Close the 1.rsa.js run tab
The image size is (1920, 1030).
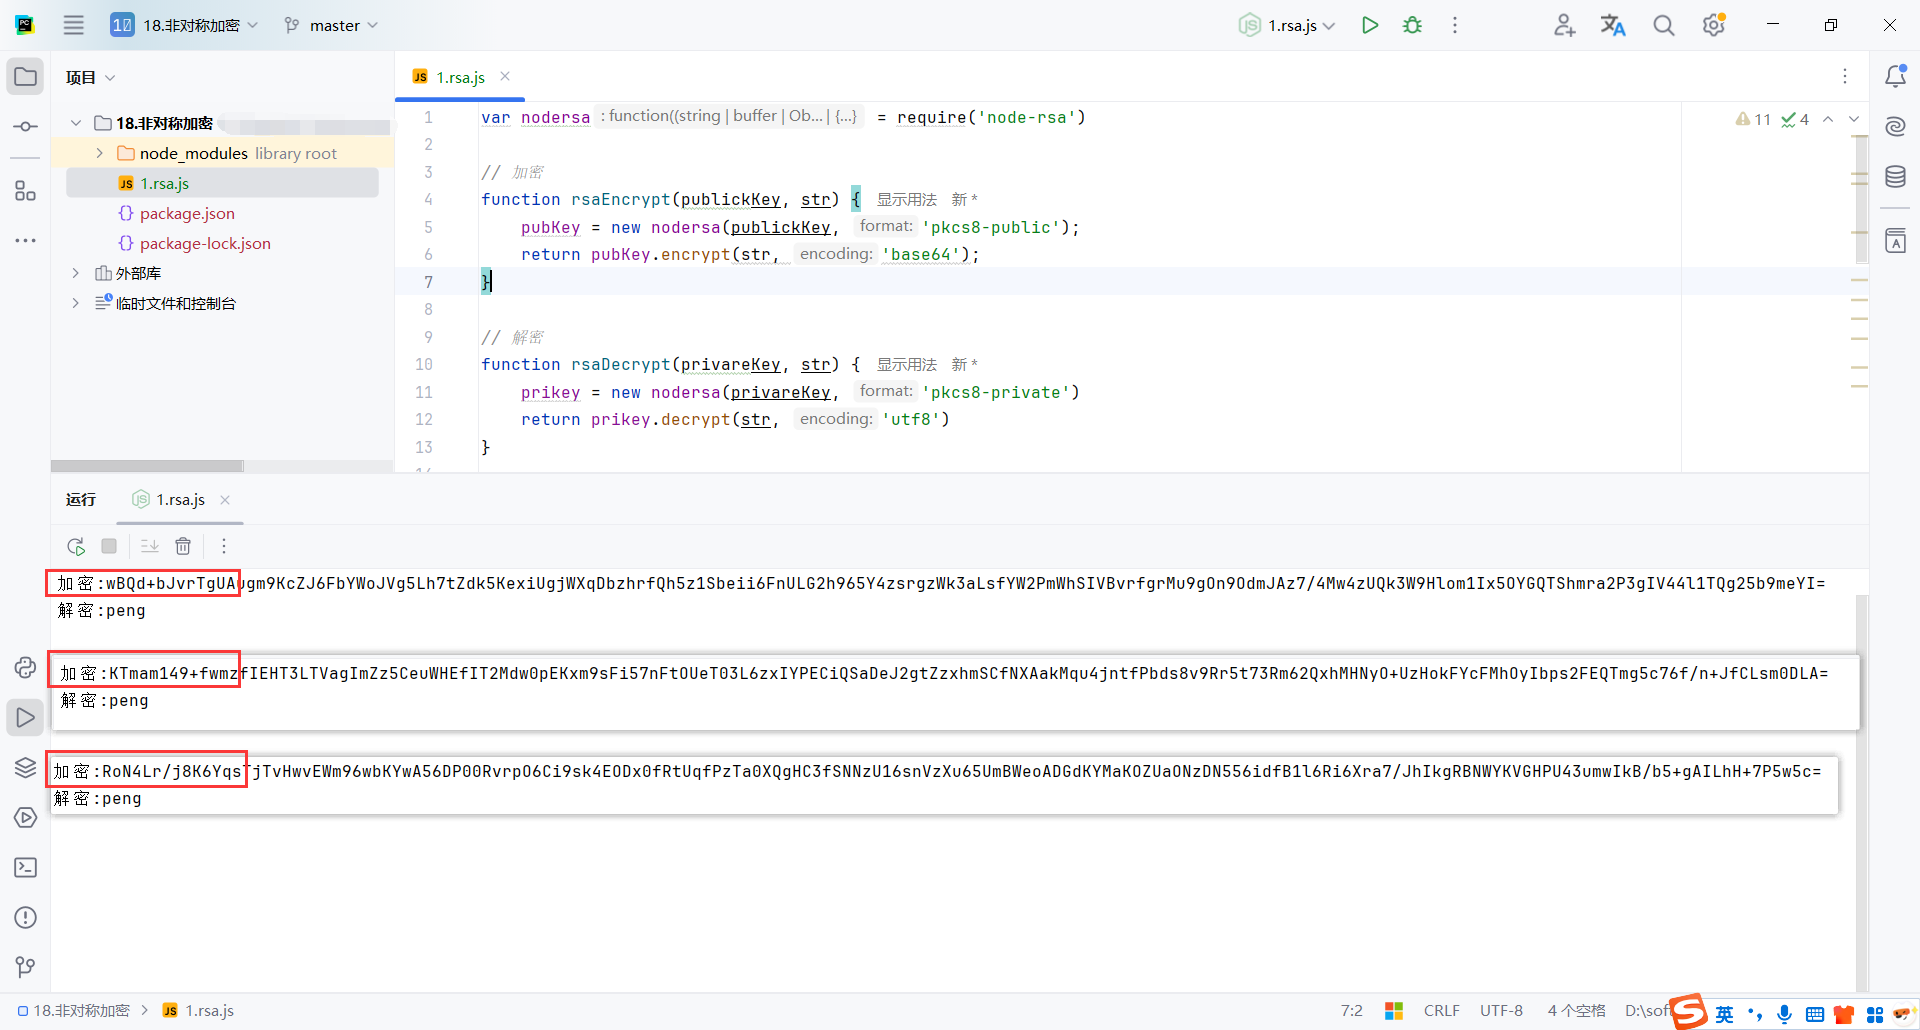pyautogui.click(x=225, y=500)
